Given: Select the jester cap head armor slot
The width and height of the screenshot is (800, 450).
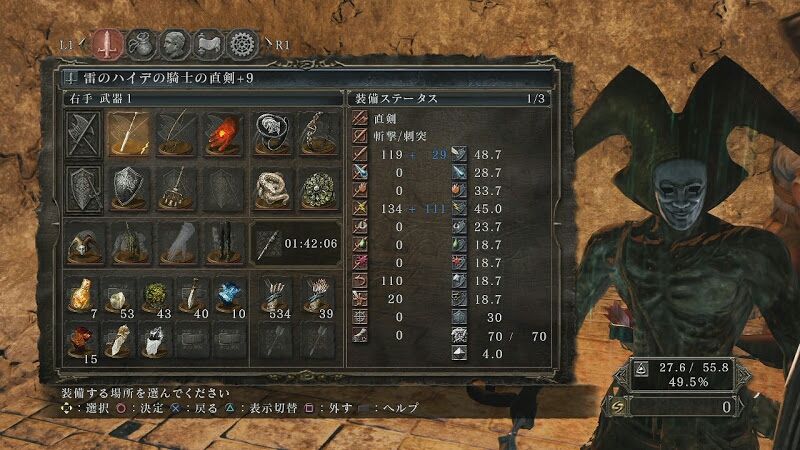Looking at the screenshot, I should point(84,243).
